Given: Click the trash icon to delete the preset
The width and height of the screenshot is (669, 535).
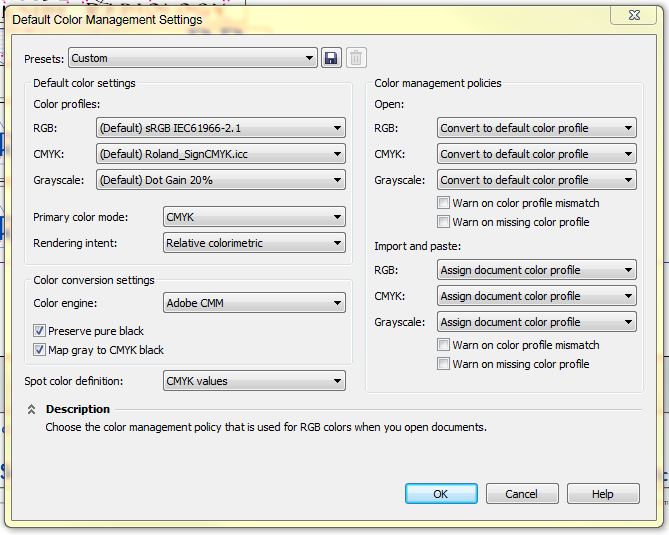Looking at the screenshot, I should click(356, 58).
